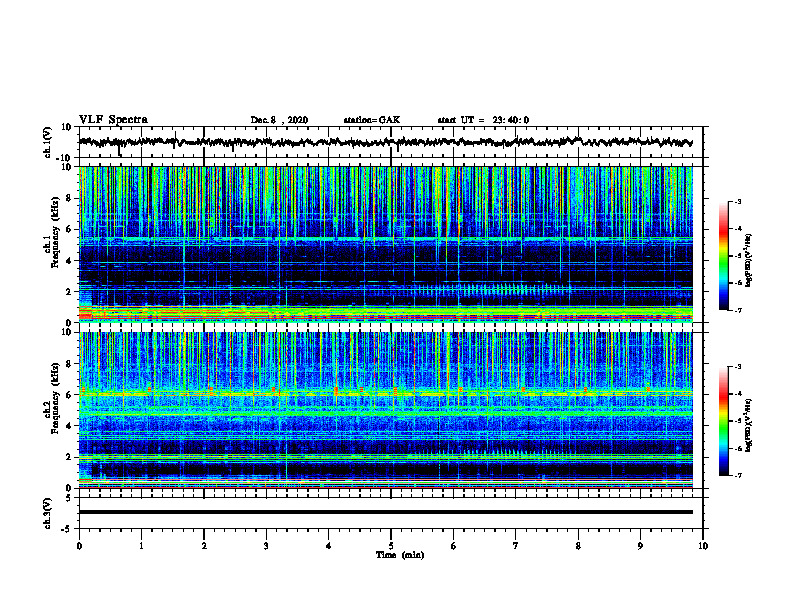Image resolution: width=792 pixels, height=612 pixels.
Task: Click the "4" tick on the time axis
Action: point(329,546)
